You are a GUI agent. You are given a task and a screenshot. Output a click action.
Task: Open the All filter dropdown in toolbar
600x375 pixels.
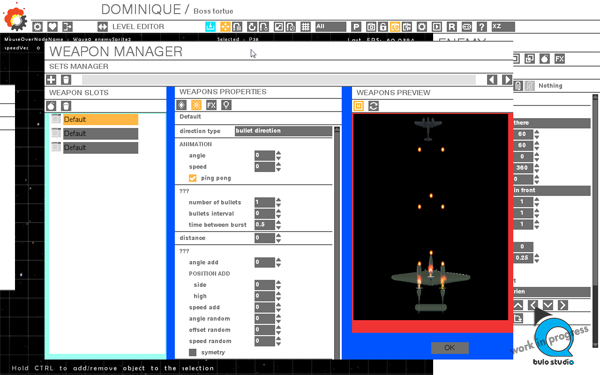330,27
